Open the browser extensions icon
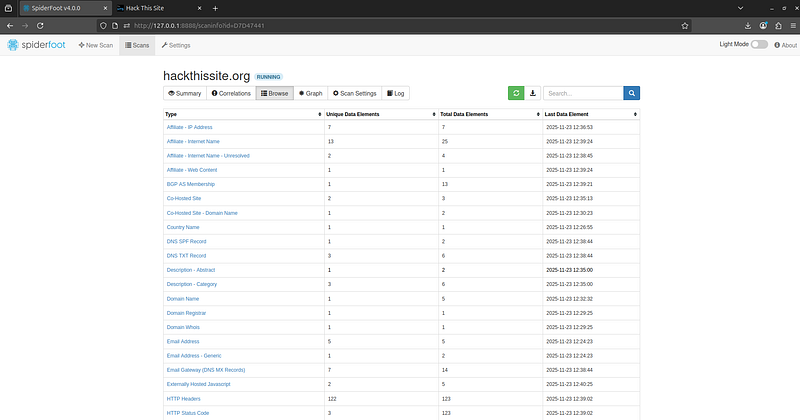The height and width of the screenshot is (420, 800). 779,26
